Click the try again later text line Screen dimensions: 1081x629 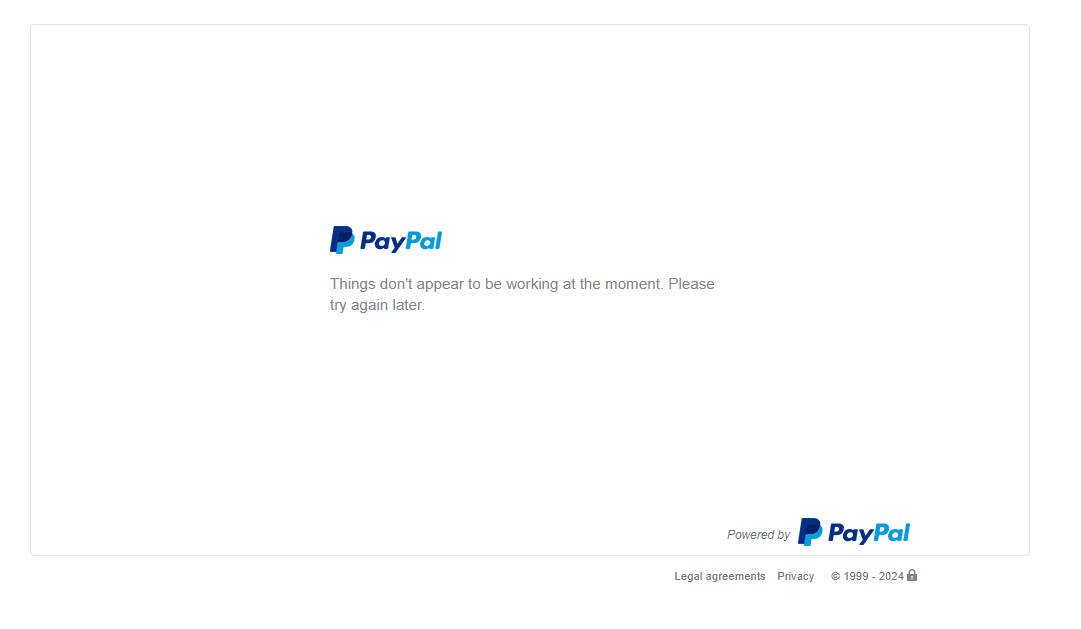pyautogui.click(x=377, y=305)
